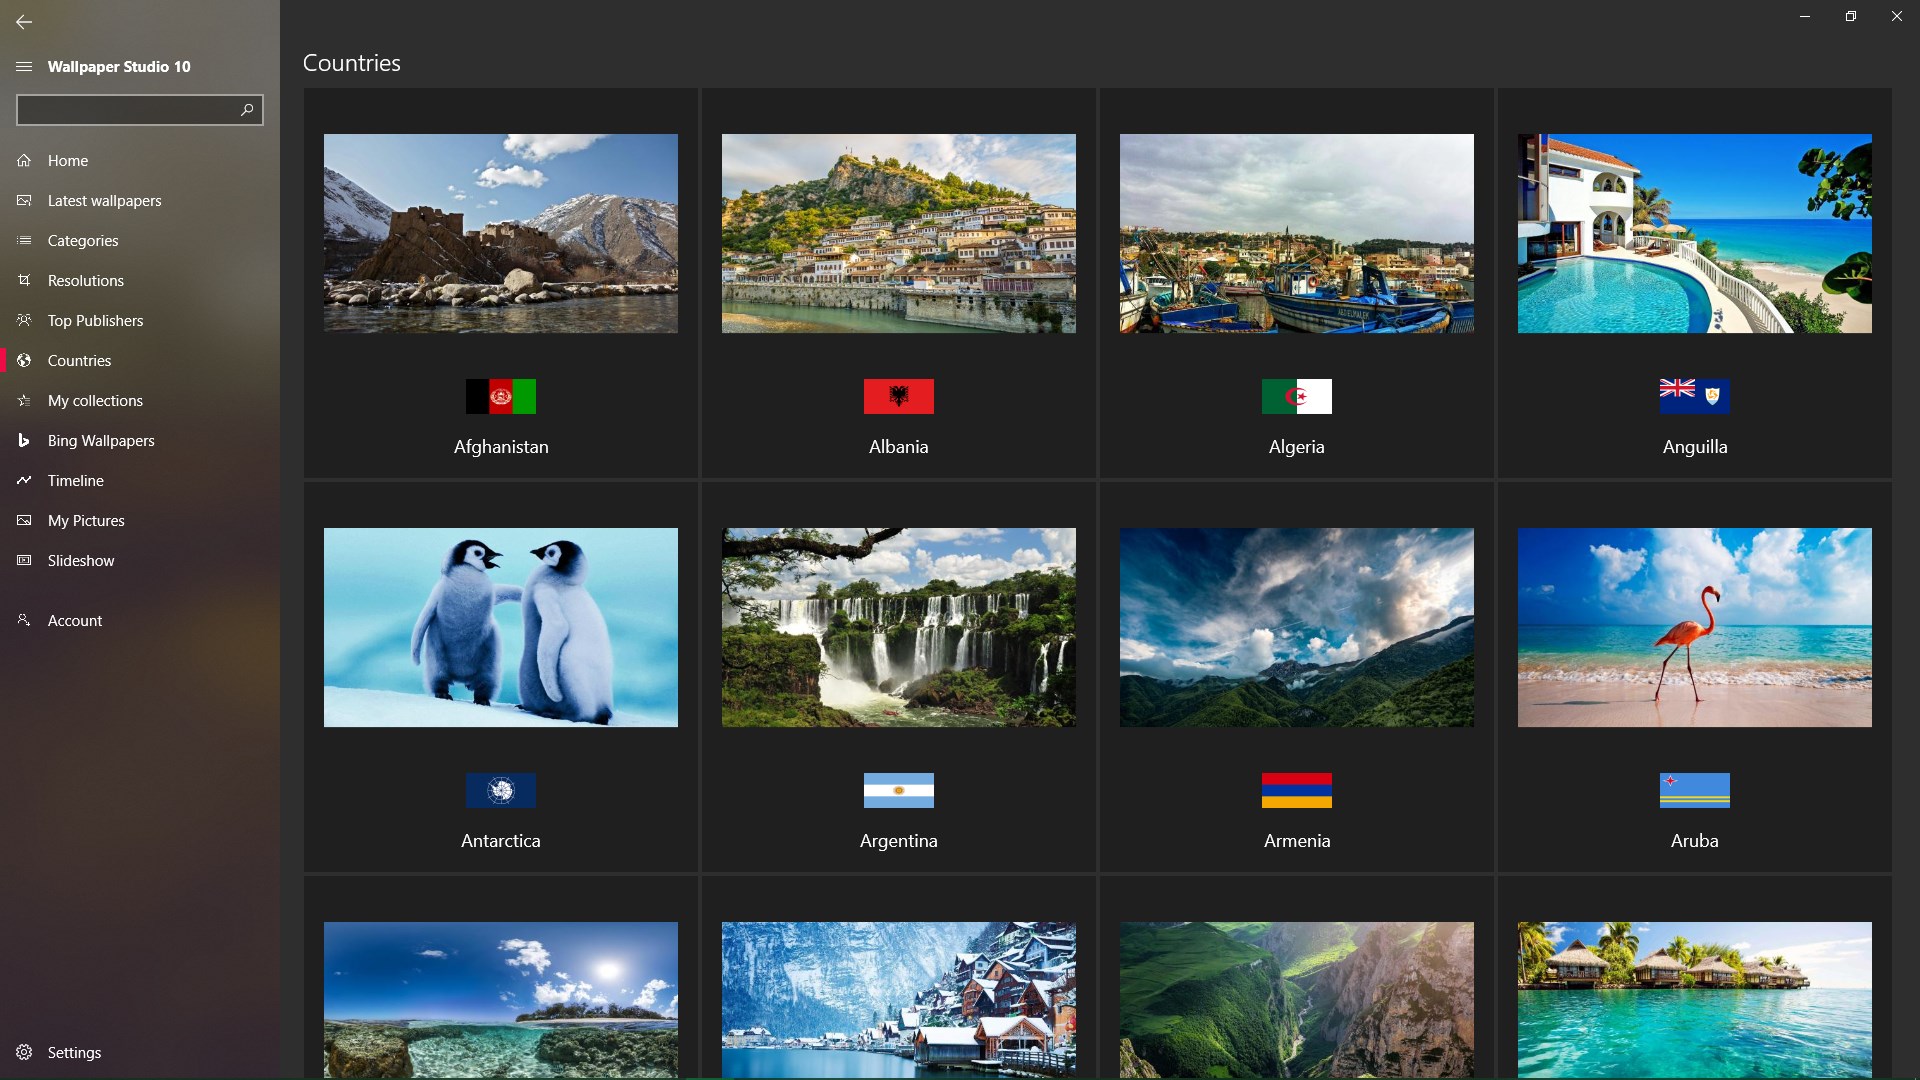Screen dimensions: 1920x1080
Task: Open the Timeline section
Action: (x=75, y=481)
